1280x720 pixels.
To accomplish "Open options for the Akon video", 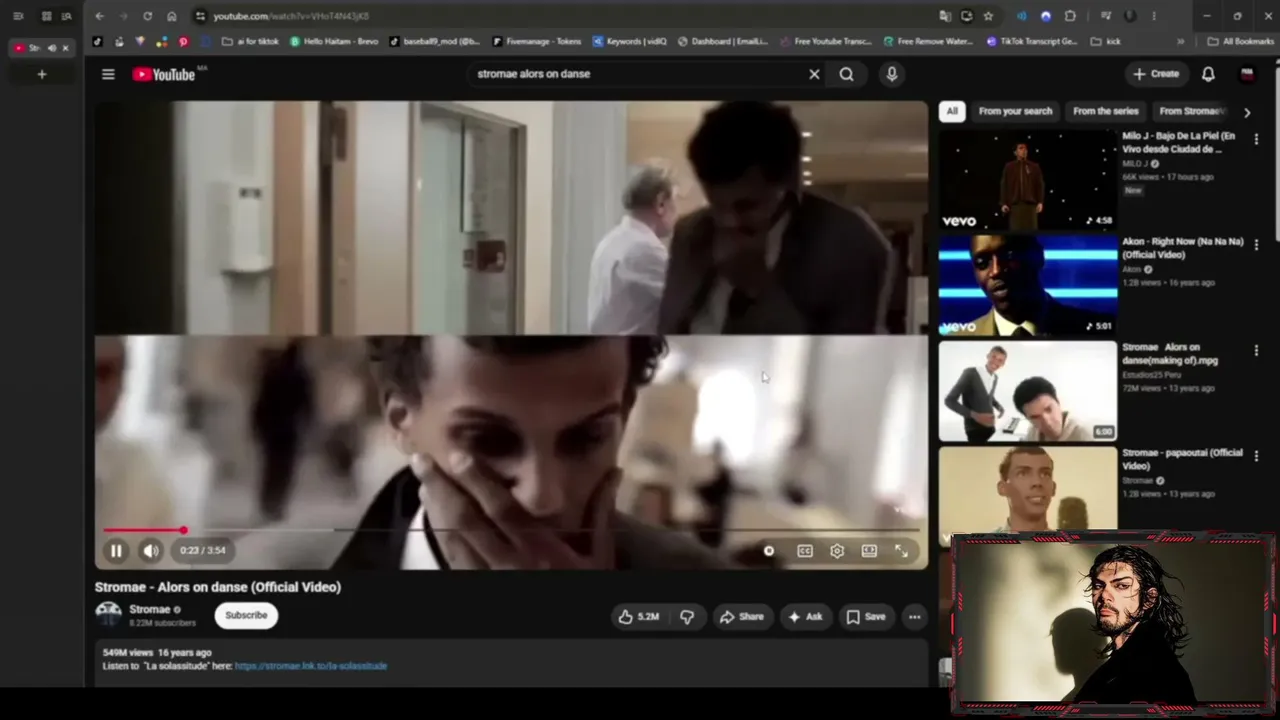I will point(1256,245).
